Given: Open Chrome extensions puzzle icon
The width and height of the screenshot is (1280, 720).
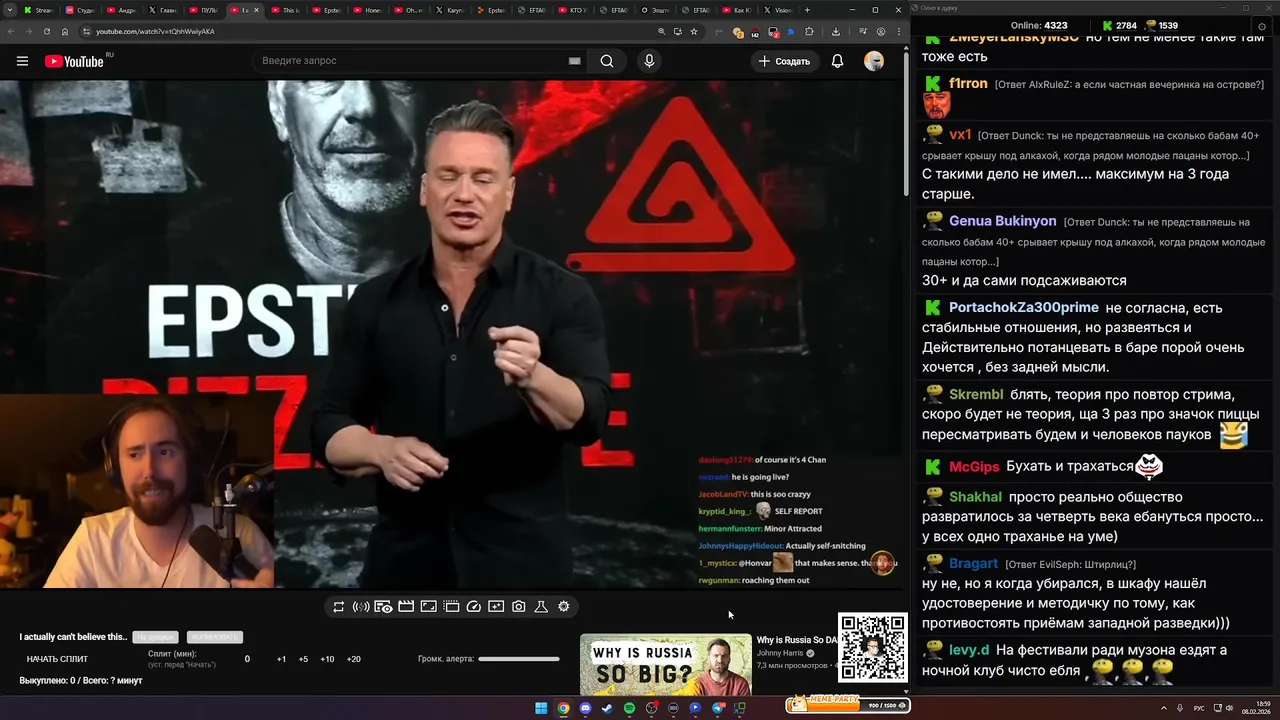Looking at the screenshot, I should click(x=809, y=31).
